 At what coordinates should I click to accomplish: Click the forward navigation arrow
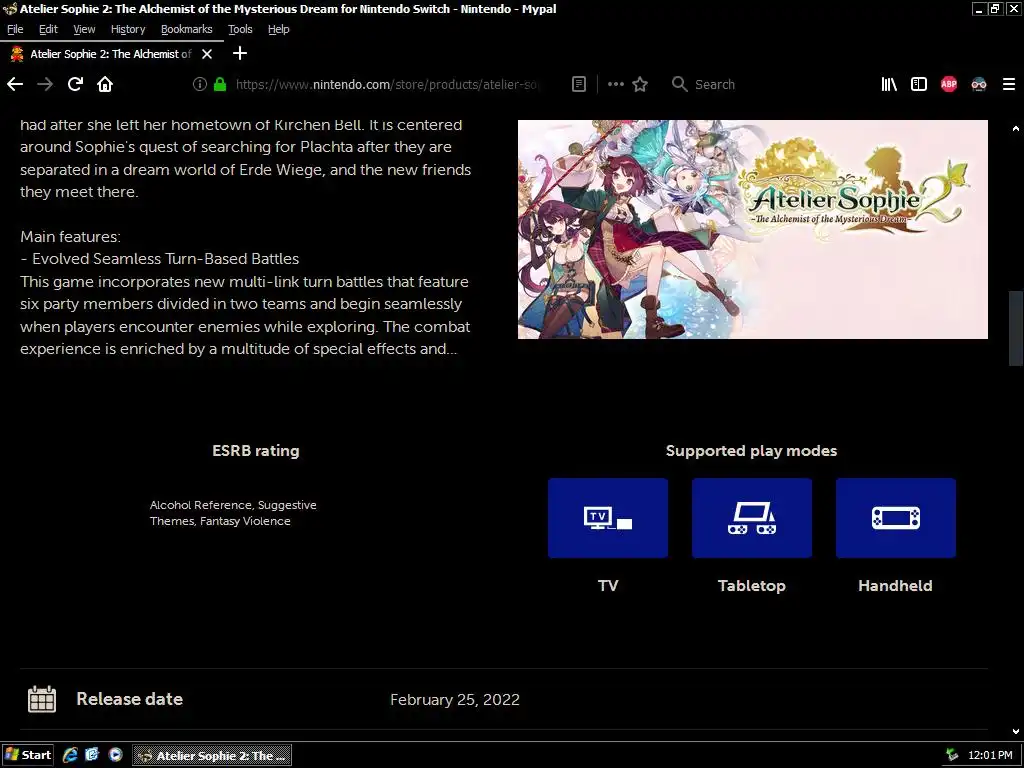(45, 84)
